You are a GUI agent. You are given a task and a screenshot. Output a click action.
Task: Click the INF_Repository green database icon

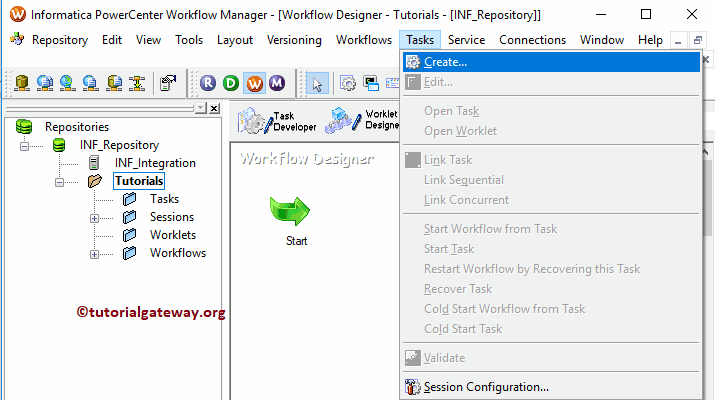click(x=59, y=145)
